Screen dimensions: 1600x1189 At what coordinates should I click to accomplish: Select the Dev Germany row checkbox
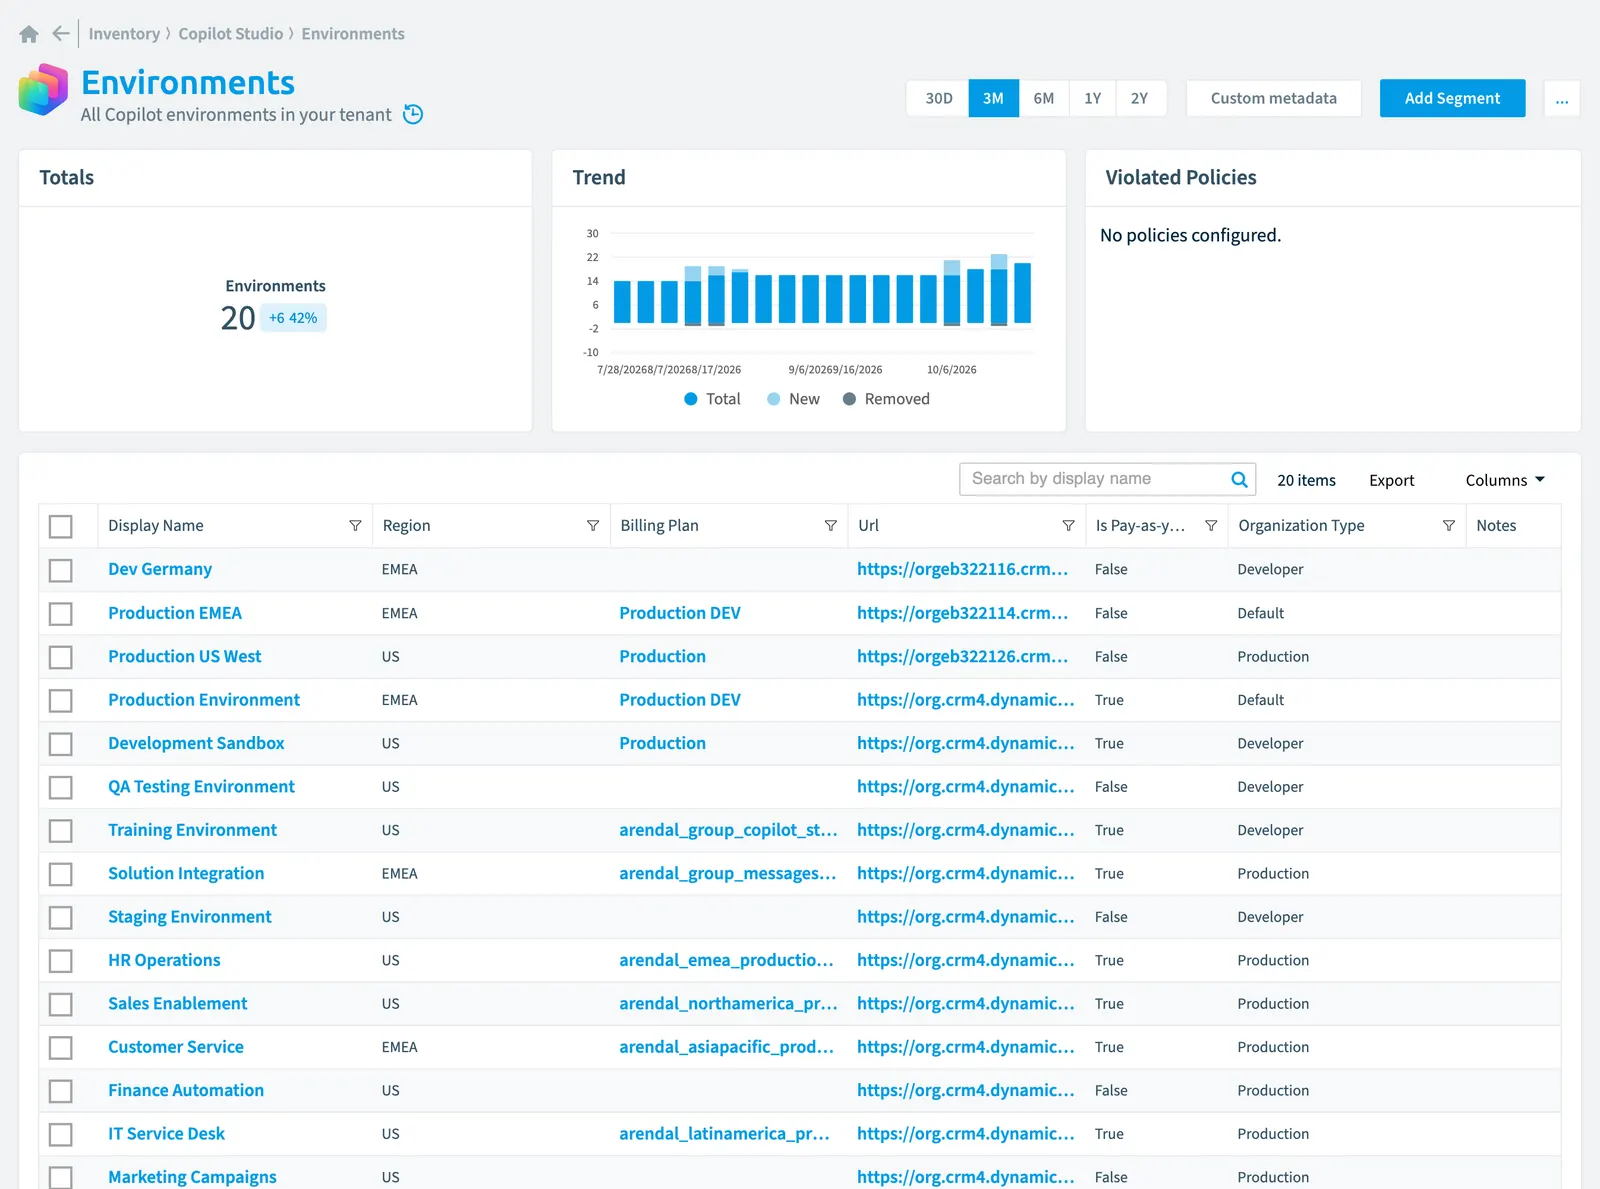click(61, 570)
